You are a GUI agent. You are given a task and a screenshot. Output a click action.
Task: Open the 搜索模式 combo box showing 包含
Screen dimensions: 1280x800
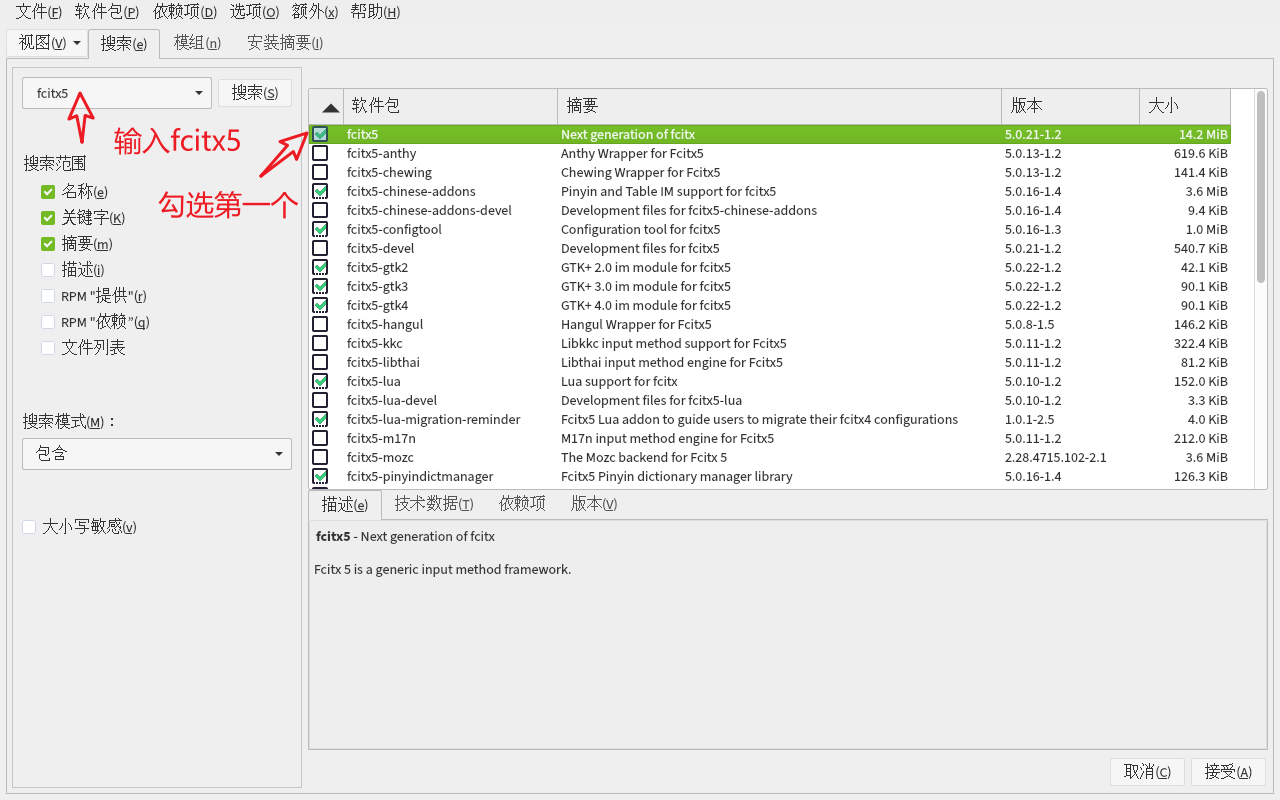(157, 454)
